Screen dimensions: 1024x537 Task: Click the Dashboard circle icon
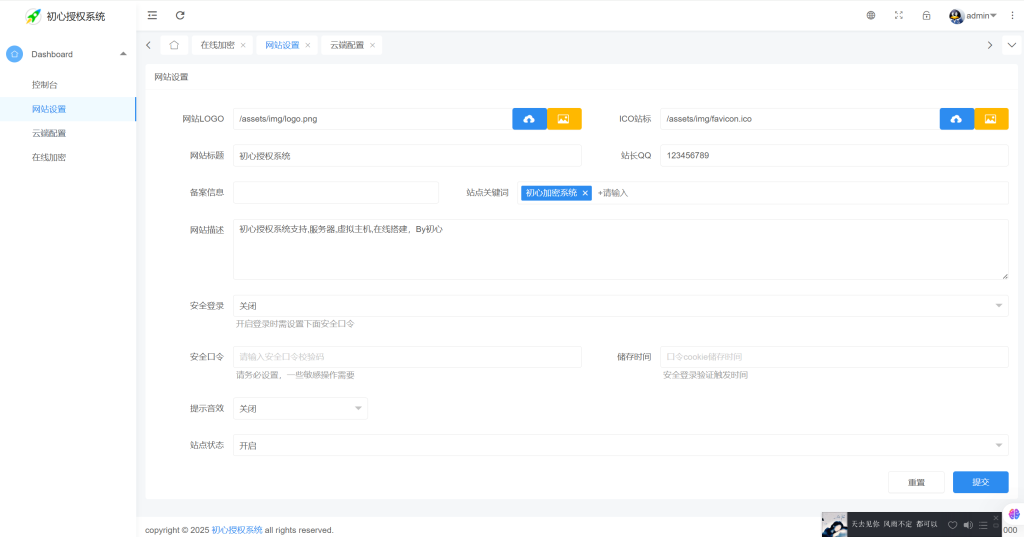(14, 54)
